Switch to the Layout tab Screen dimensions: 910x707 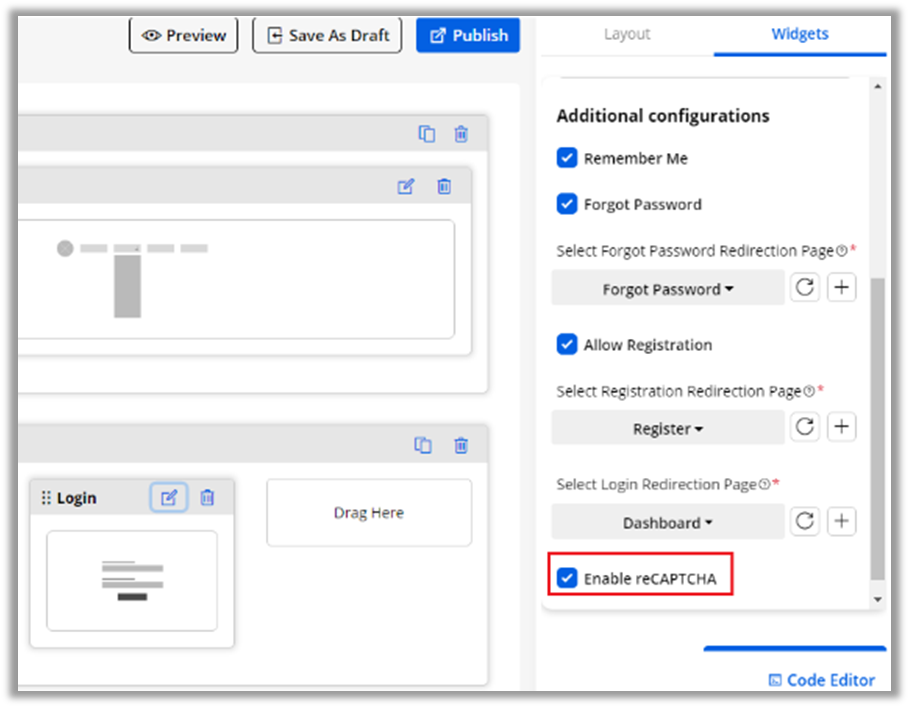pyautogui.click(x=627, y=34)
